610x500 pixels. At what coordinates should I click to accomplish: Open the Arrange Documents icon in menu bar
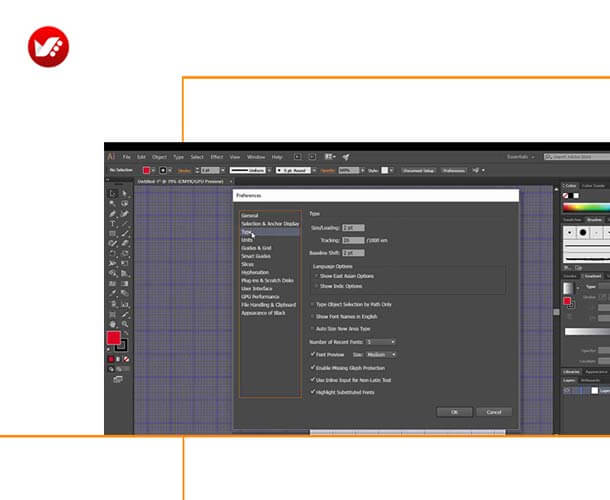coord(330,157)
